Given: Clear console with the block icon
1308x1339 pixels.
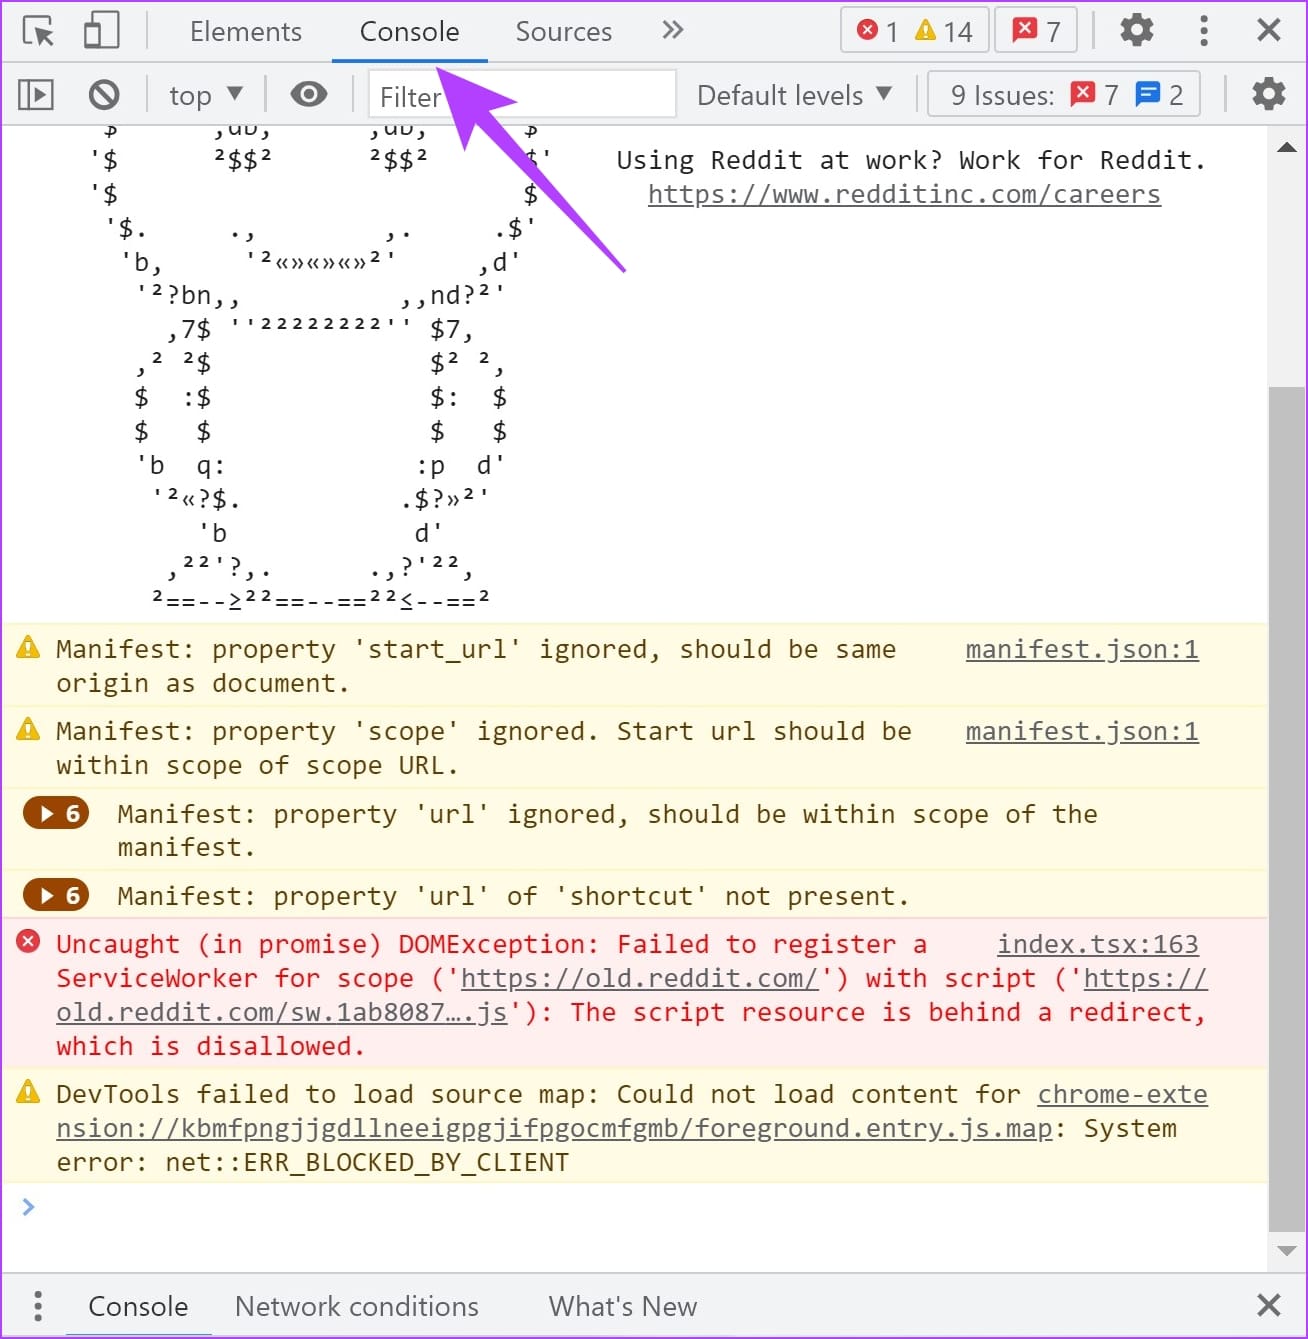Looking at the screenshot, I should [104, 95].
